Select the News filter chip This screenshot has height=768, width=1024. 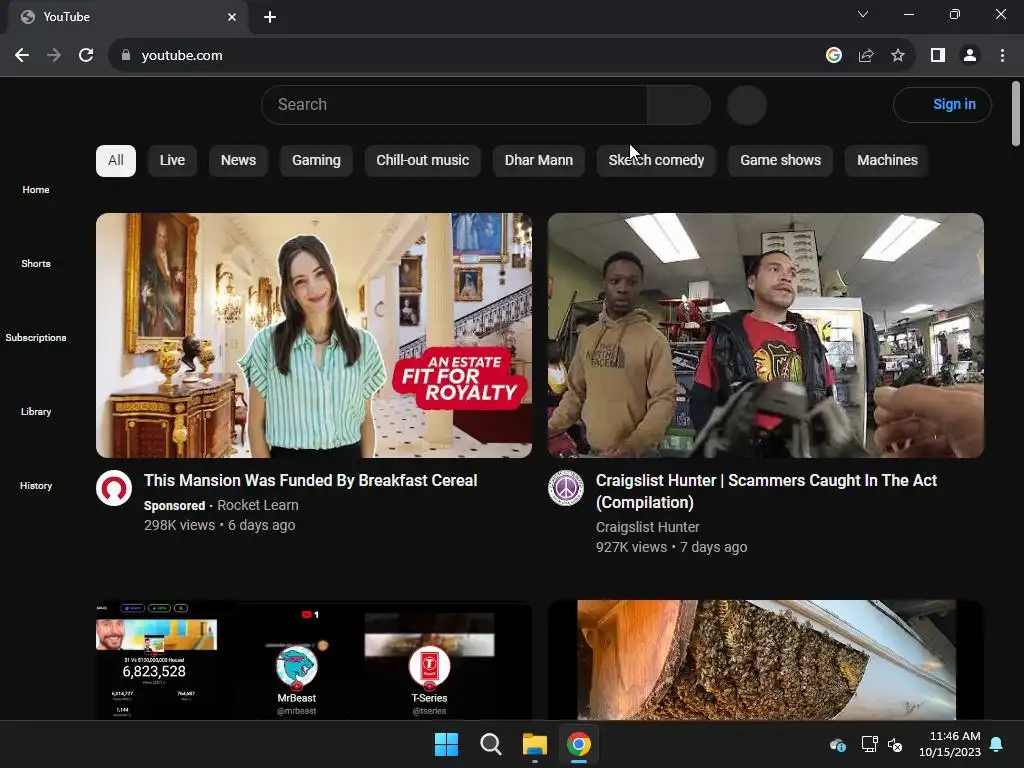click(238, 161)
